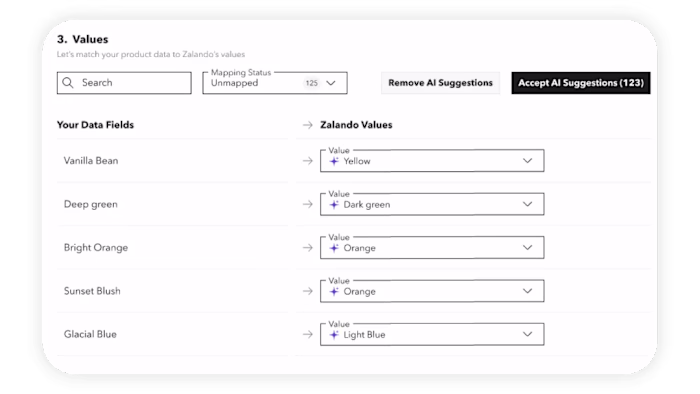The width and height of the screenshot is (700, 394).
Task: Expand the Light Blue value dropdown
Action: pos(432,334)
